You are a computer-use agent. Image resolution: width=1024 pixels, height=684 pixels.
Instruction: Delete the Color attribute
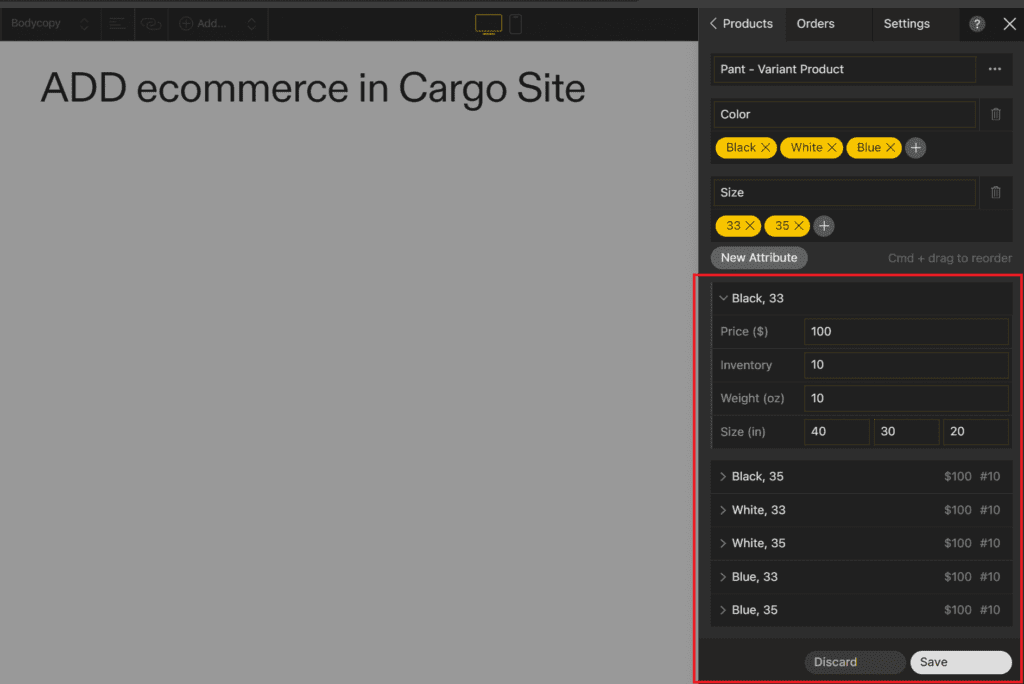tap(995, 114)
